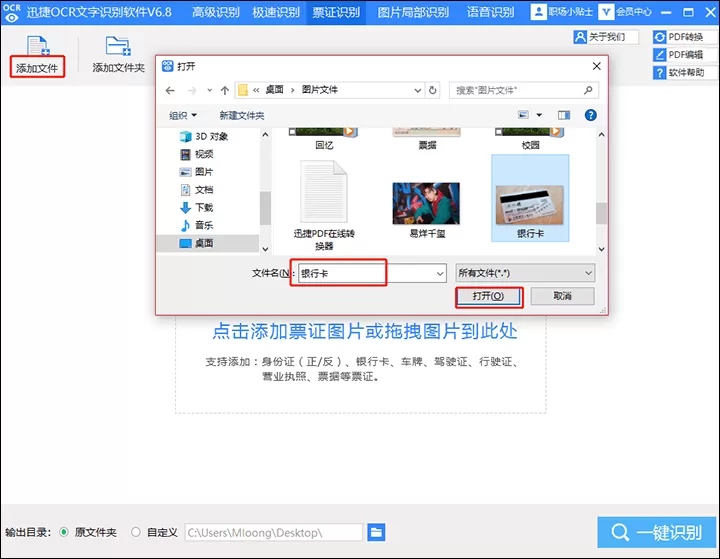Screen dimensions: 720x559
Task: Click the file name input field
Action: (371, 274)
